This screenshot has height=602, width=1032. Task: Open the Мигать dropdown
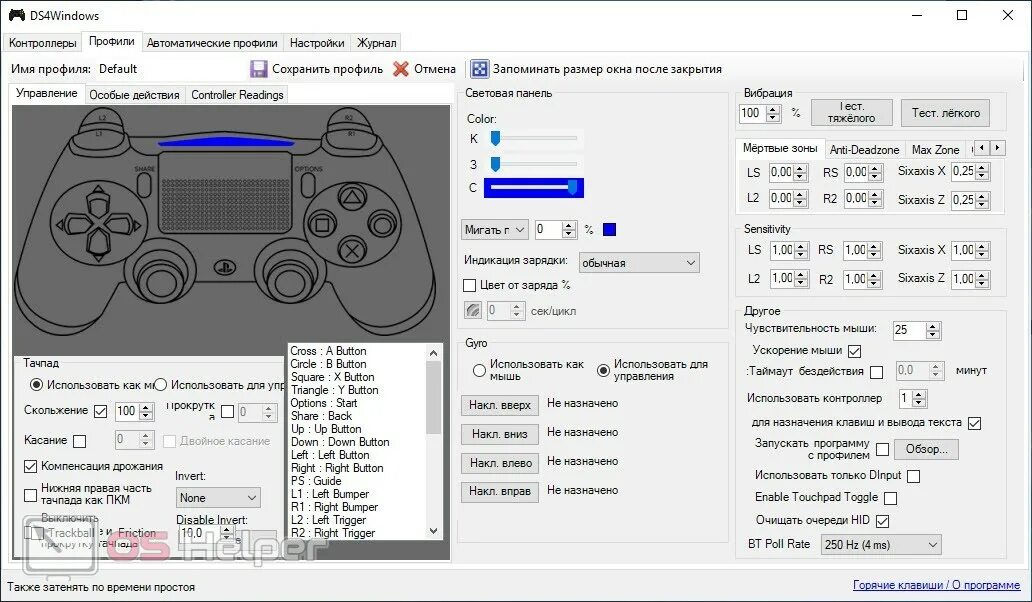pos(494,230)
